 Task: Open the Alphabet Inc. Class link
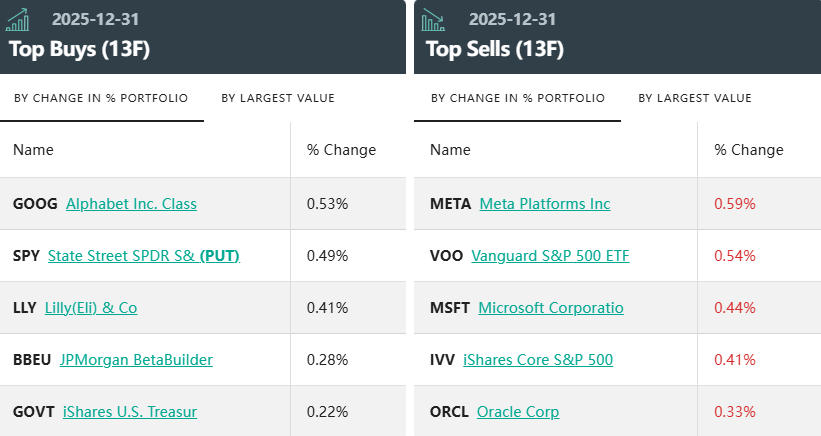tap(131, 204)
